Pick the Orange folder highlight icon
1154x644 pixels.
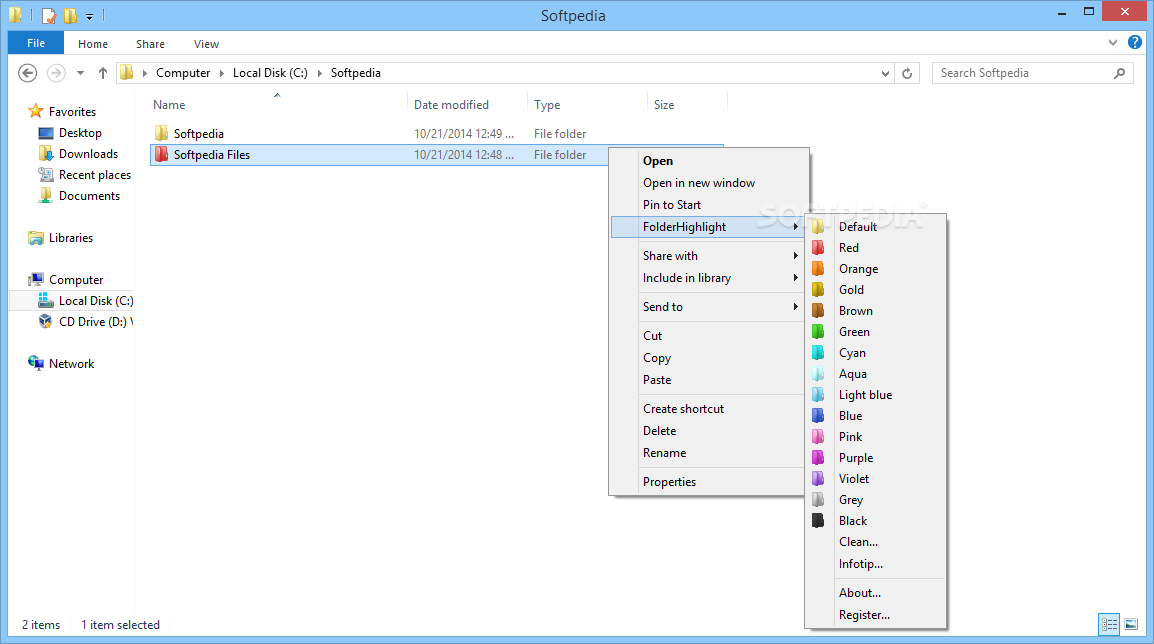click(x=818, y=269)
